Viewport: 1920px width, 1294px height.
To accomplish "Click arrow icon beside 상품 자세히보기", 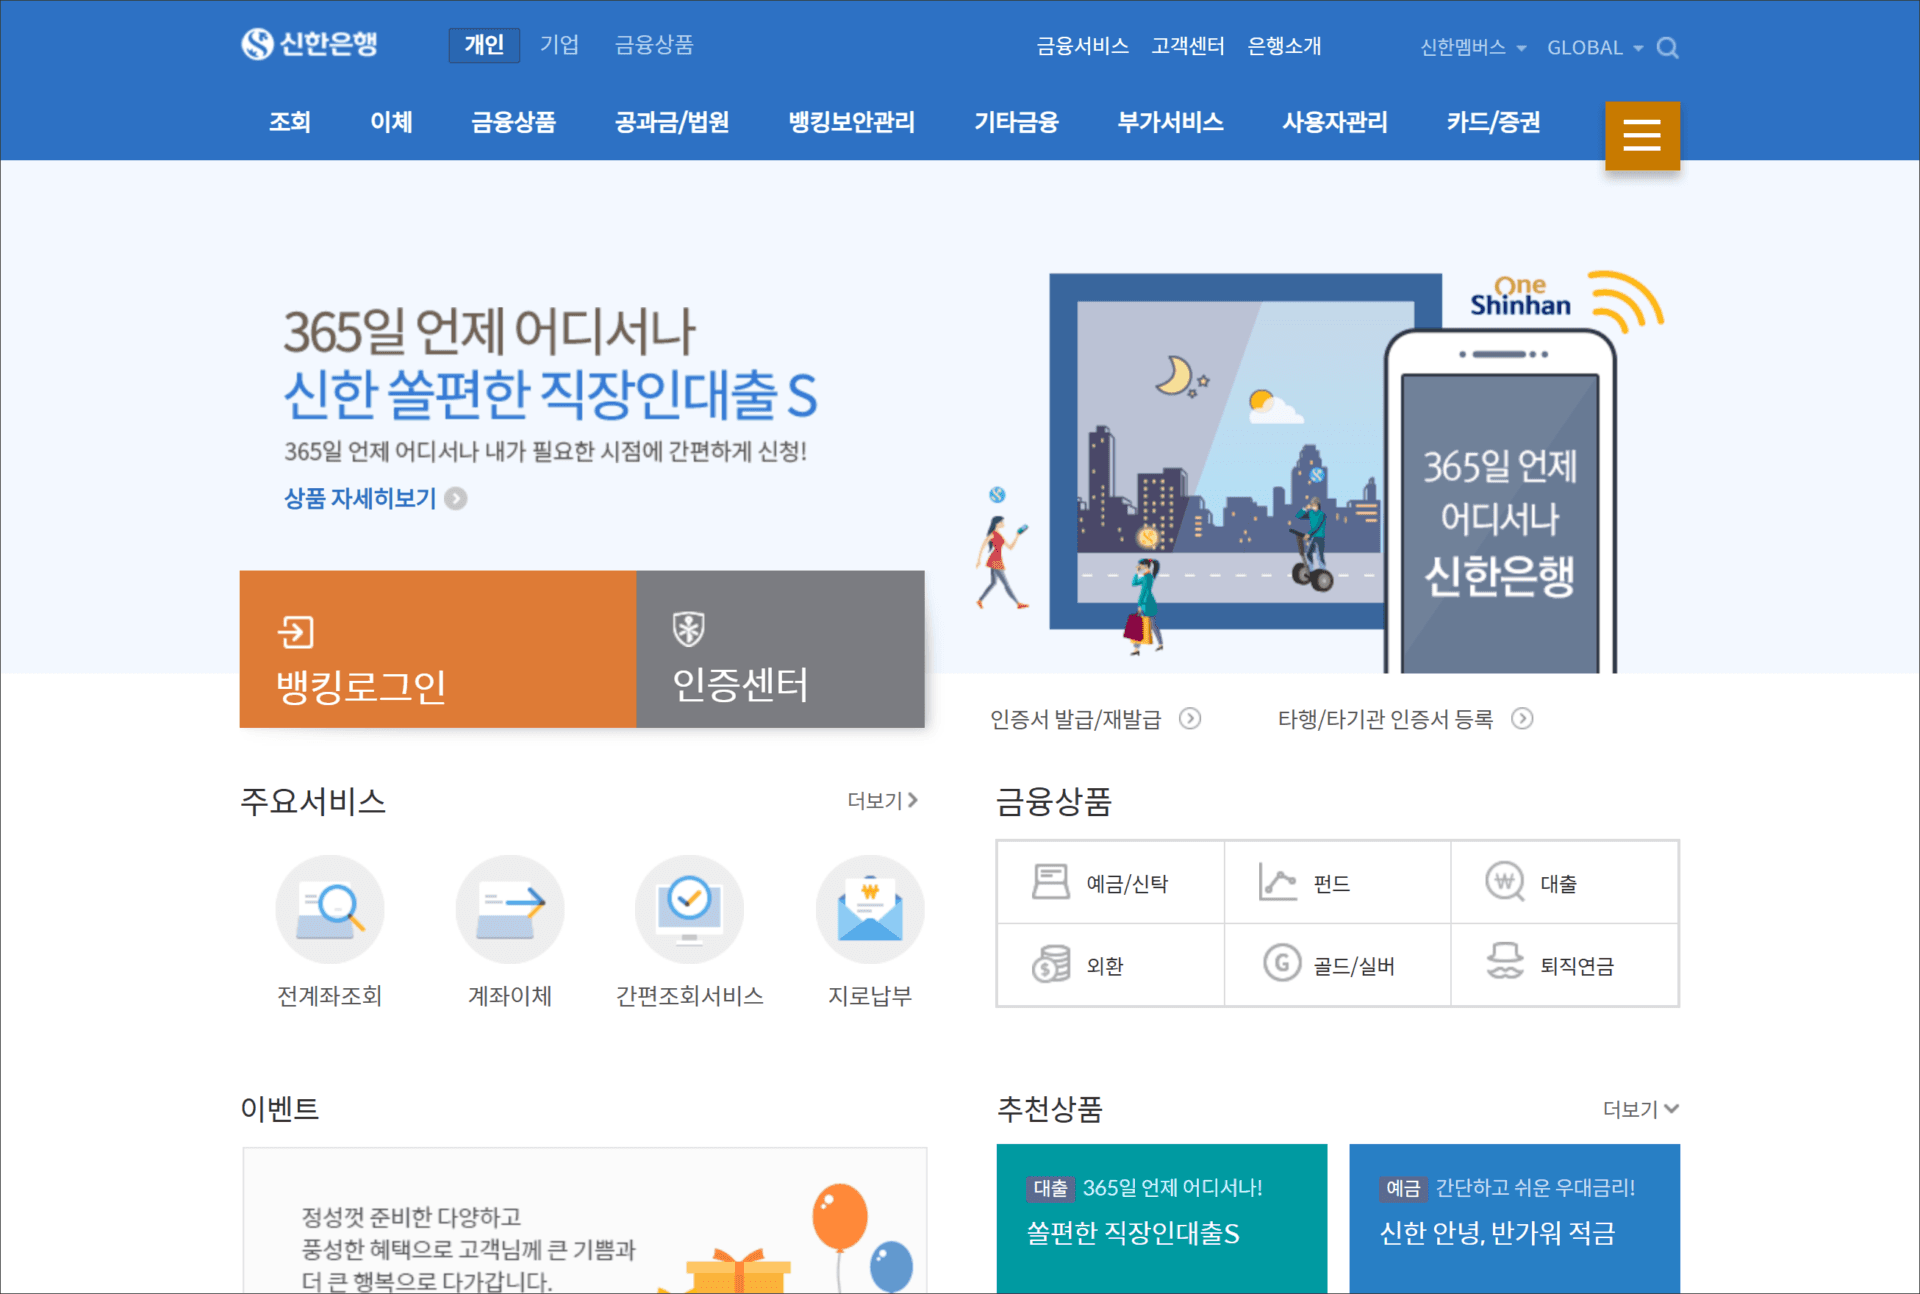I will pyautogui.click(x=456, y=498).
